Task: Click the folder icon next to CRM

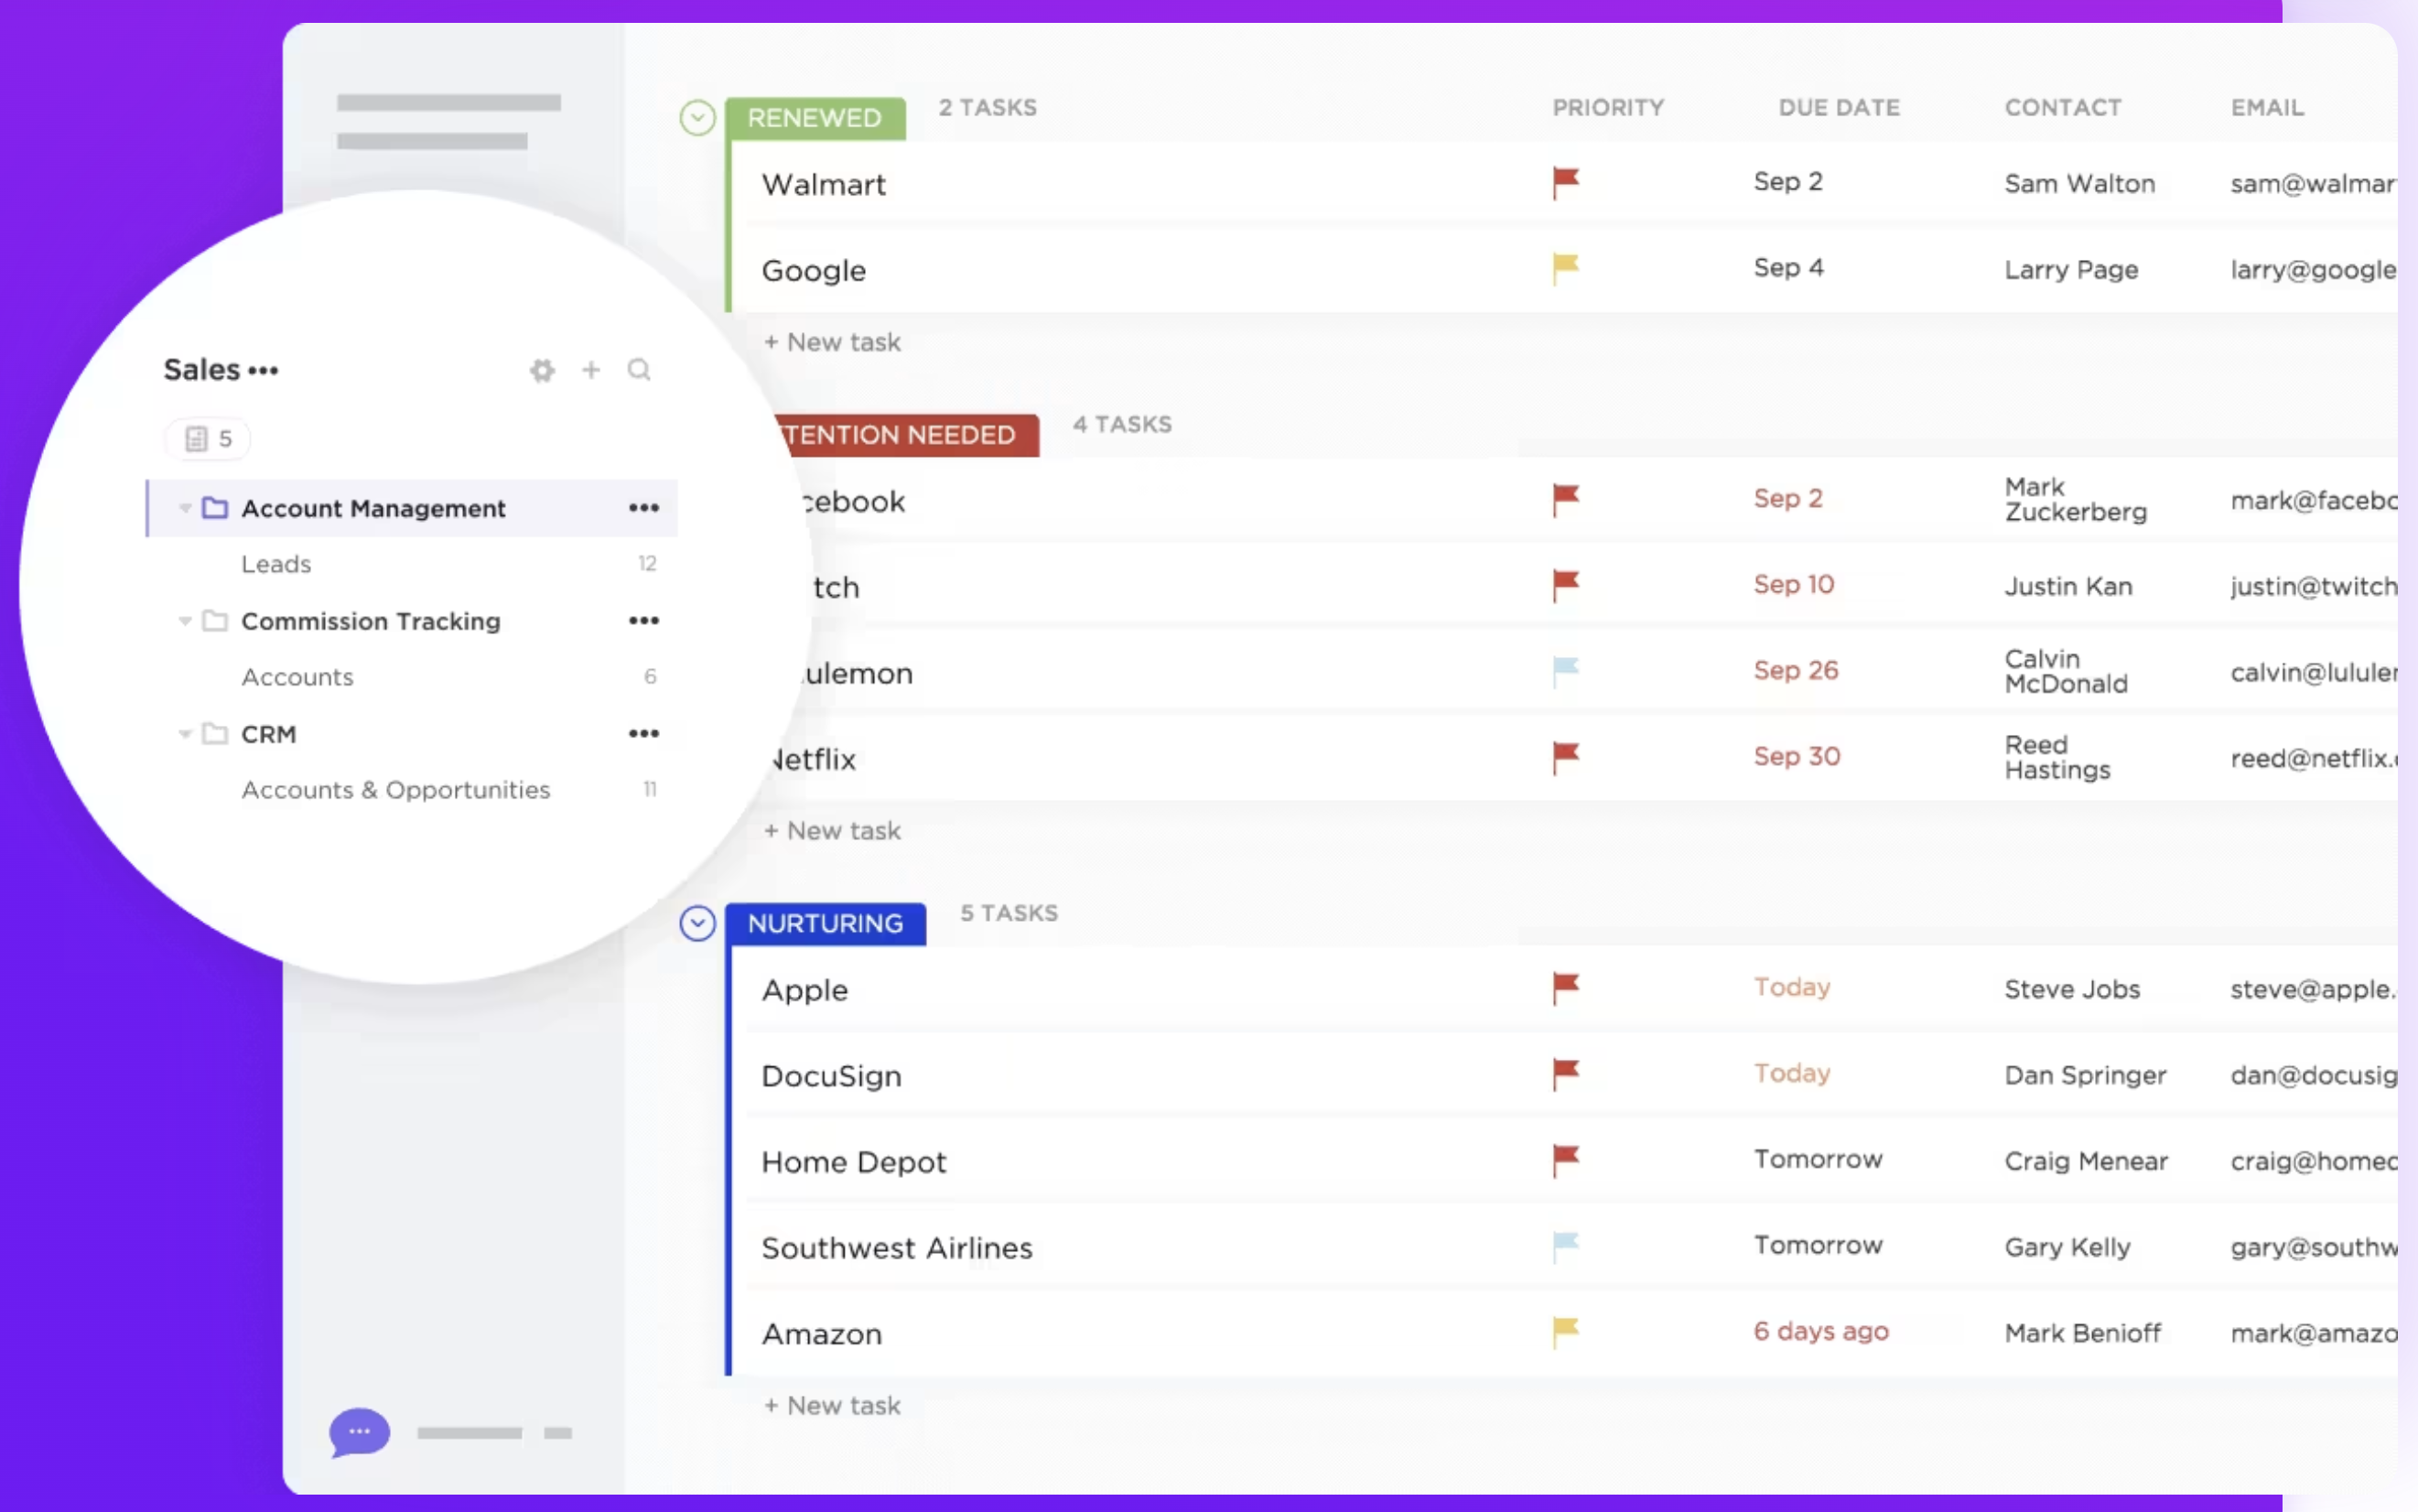Action: click(x=215, y=733)
